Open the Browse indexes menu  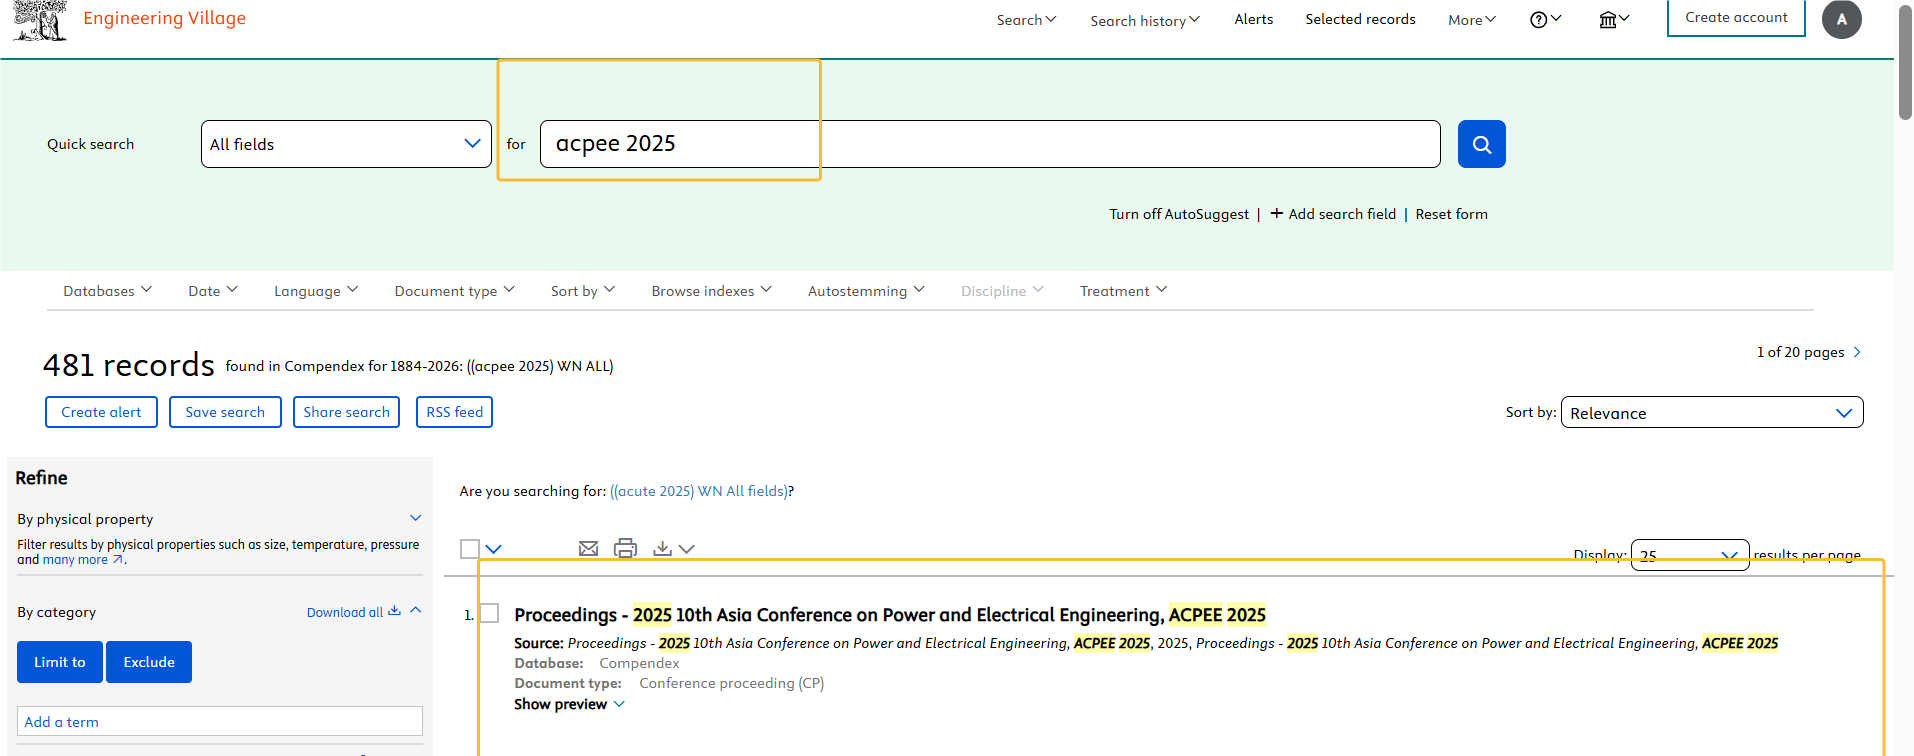pos(711,290)
